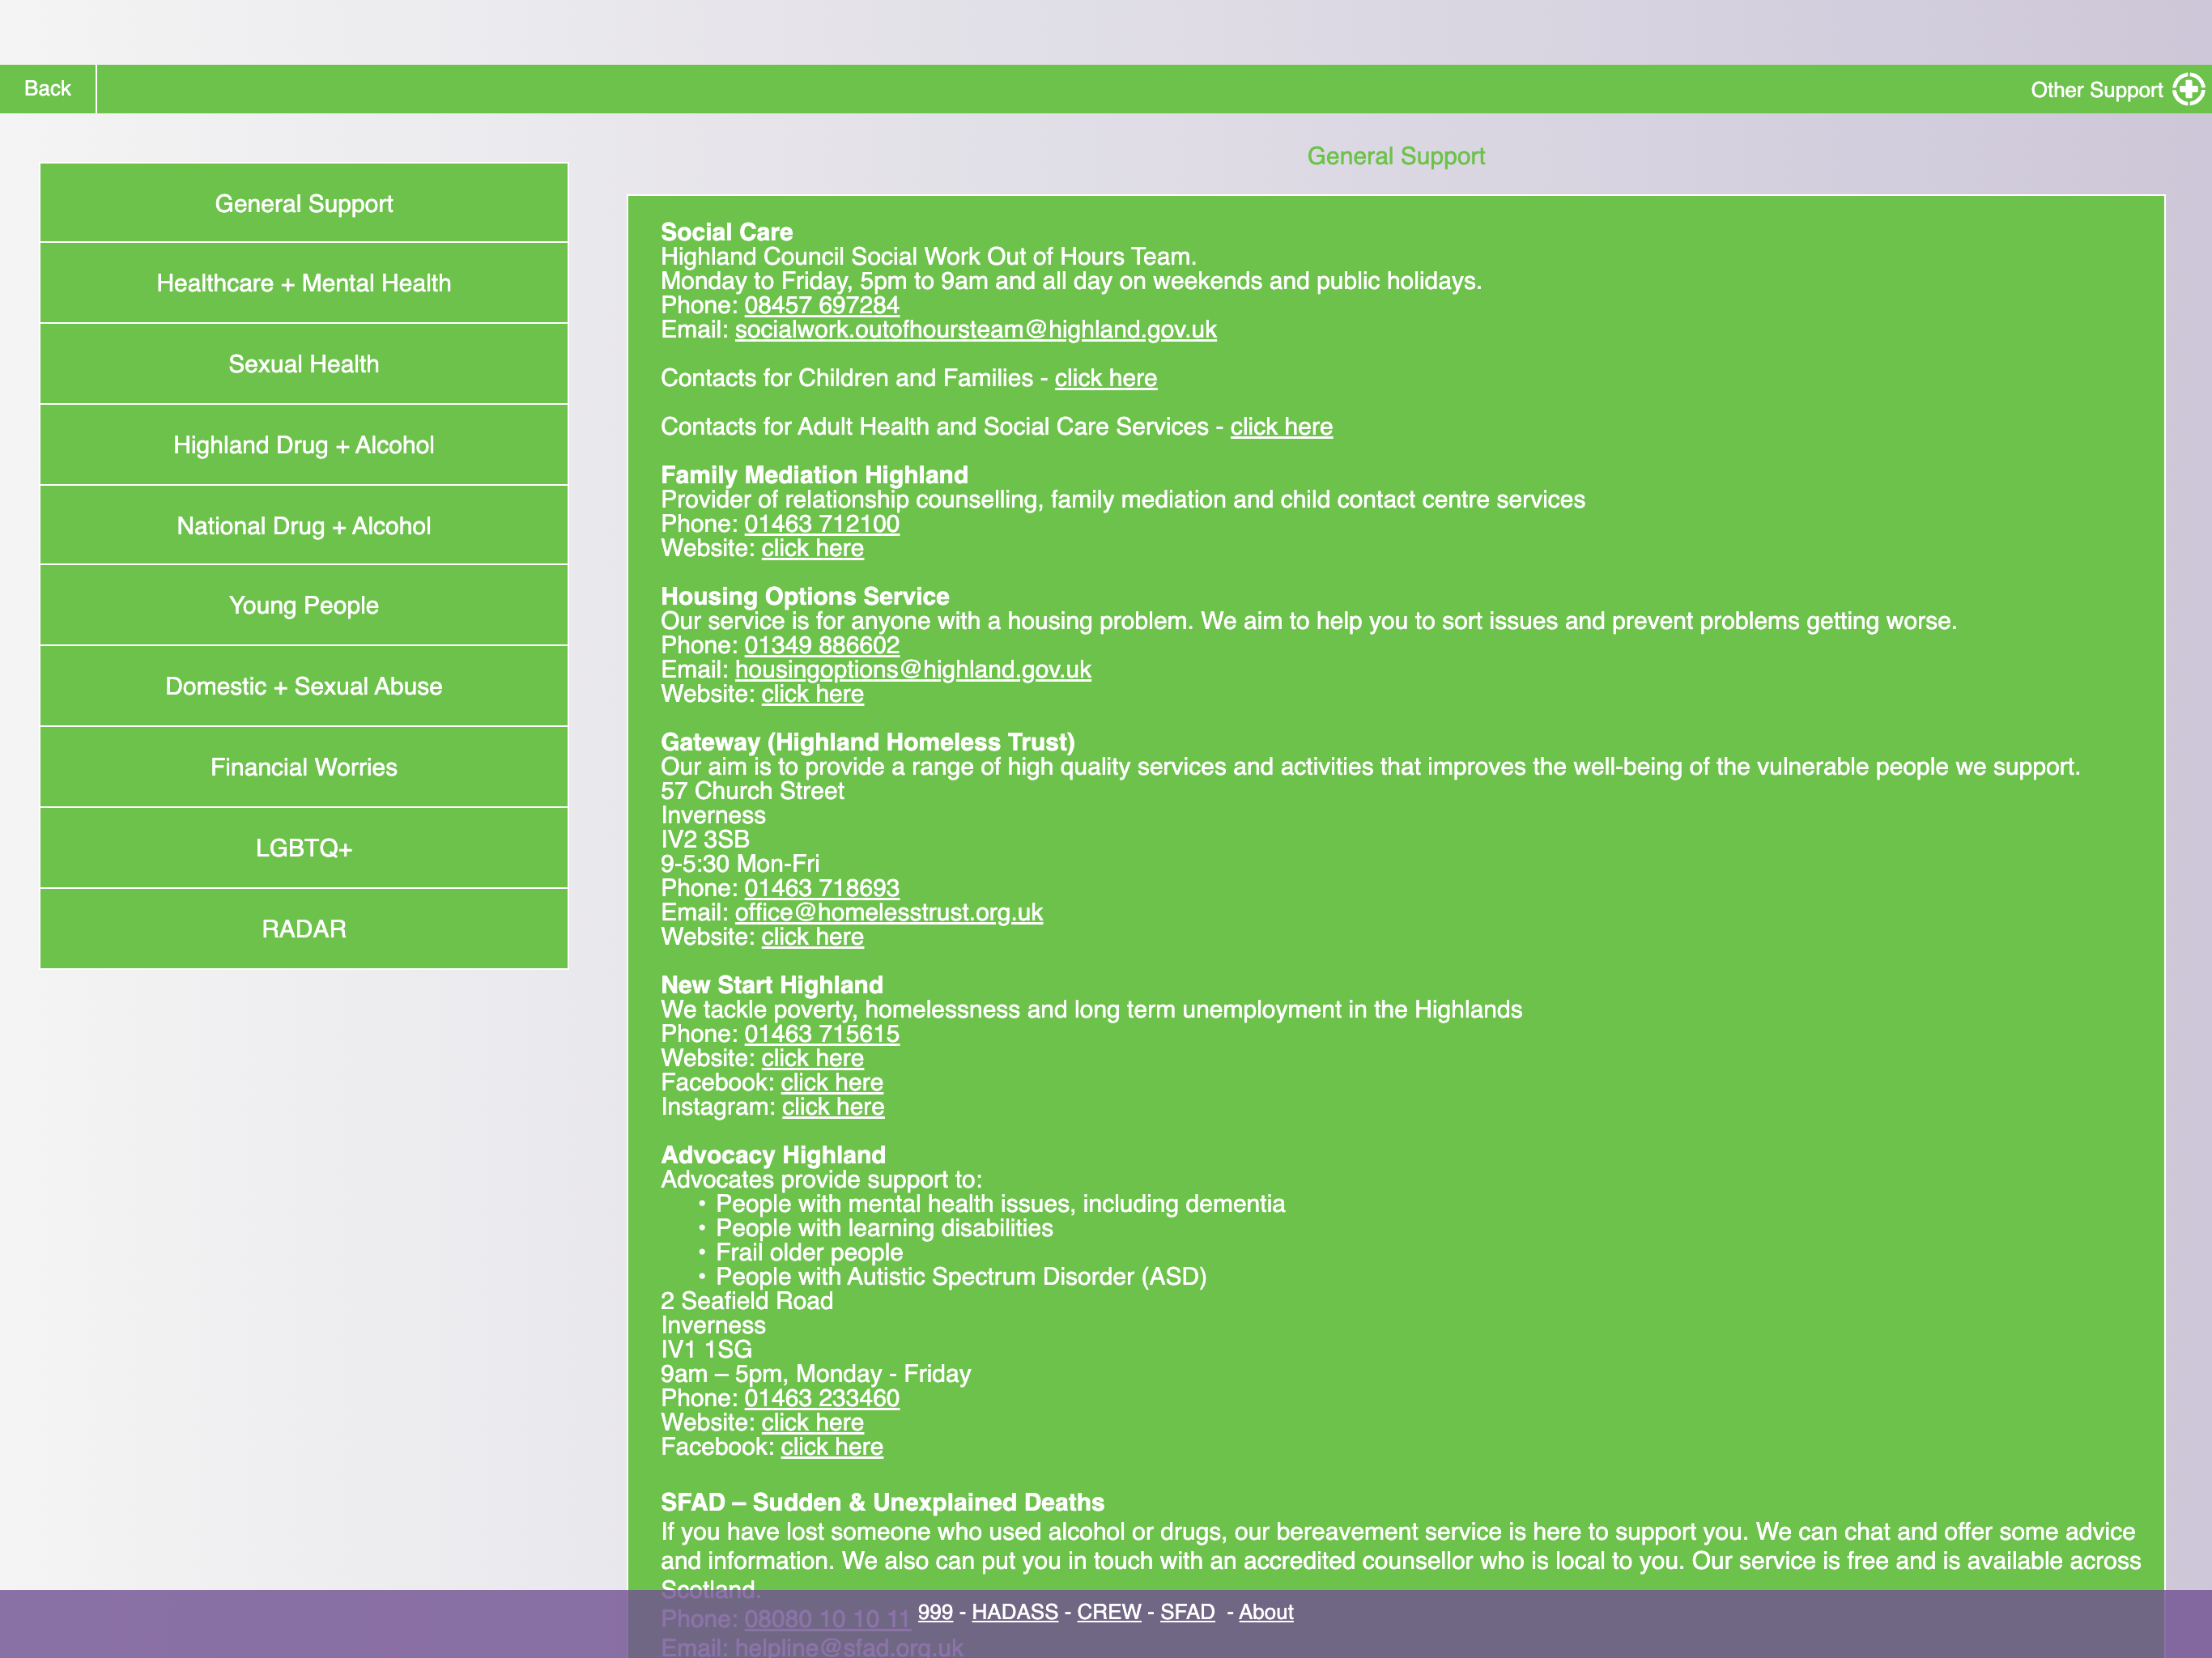Open the General Support menu item
2212x1658 pixels.
coord(304,203)
